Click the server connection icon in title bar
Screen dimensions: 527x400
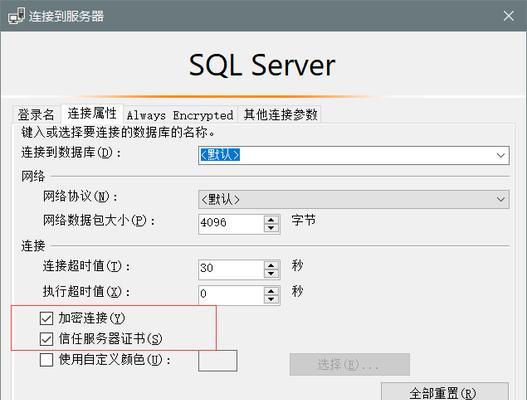(x=16, y=15)
